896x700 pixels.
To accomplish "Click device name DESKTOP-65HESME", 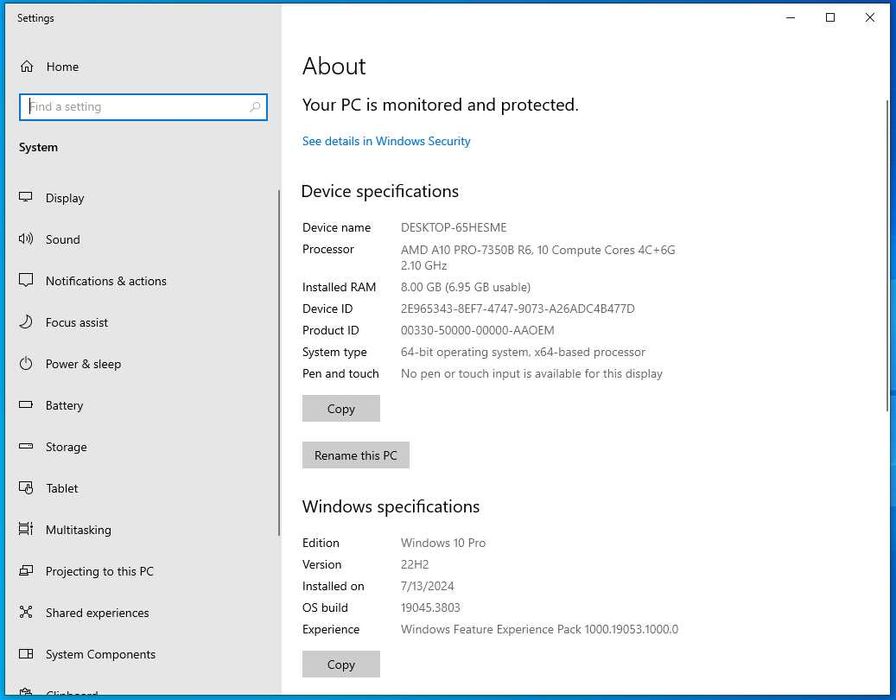I will 454,227.
